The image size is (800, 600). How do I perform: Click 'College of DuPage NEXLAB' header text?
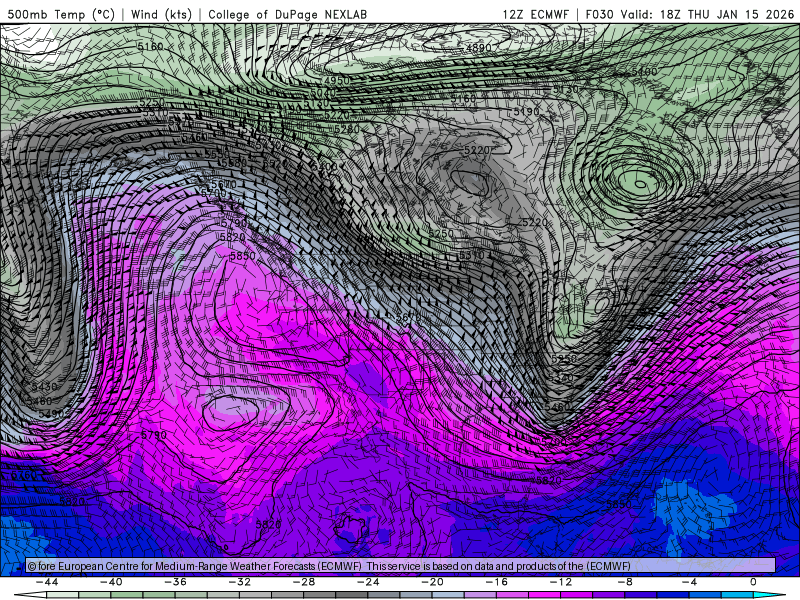[287, 14]
